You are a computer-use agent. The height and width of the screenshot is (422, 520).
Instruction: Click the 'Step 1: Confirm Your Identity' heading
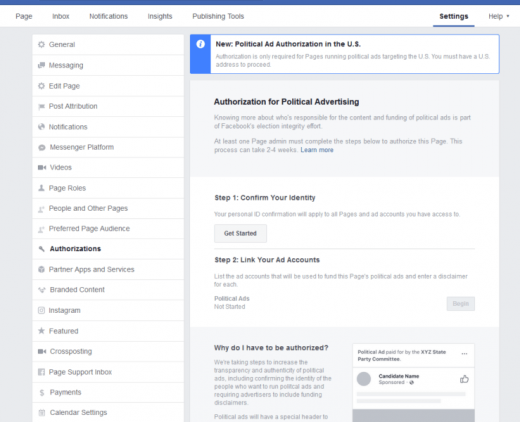[265, 198]
